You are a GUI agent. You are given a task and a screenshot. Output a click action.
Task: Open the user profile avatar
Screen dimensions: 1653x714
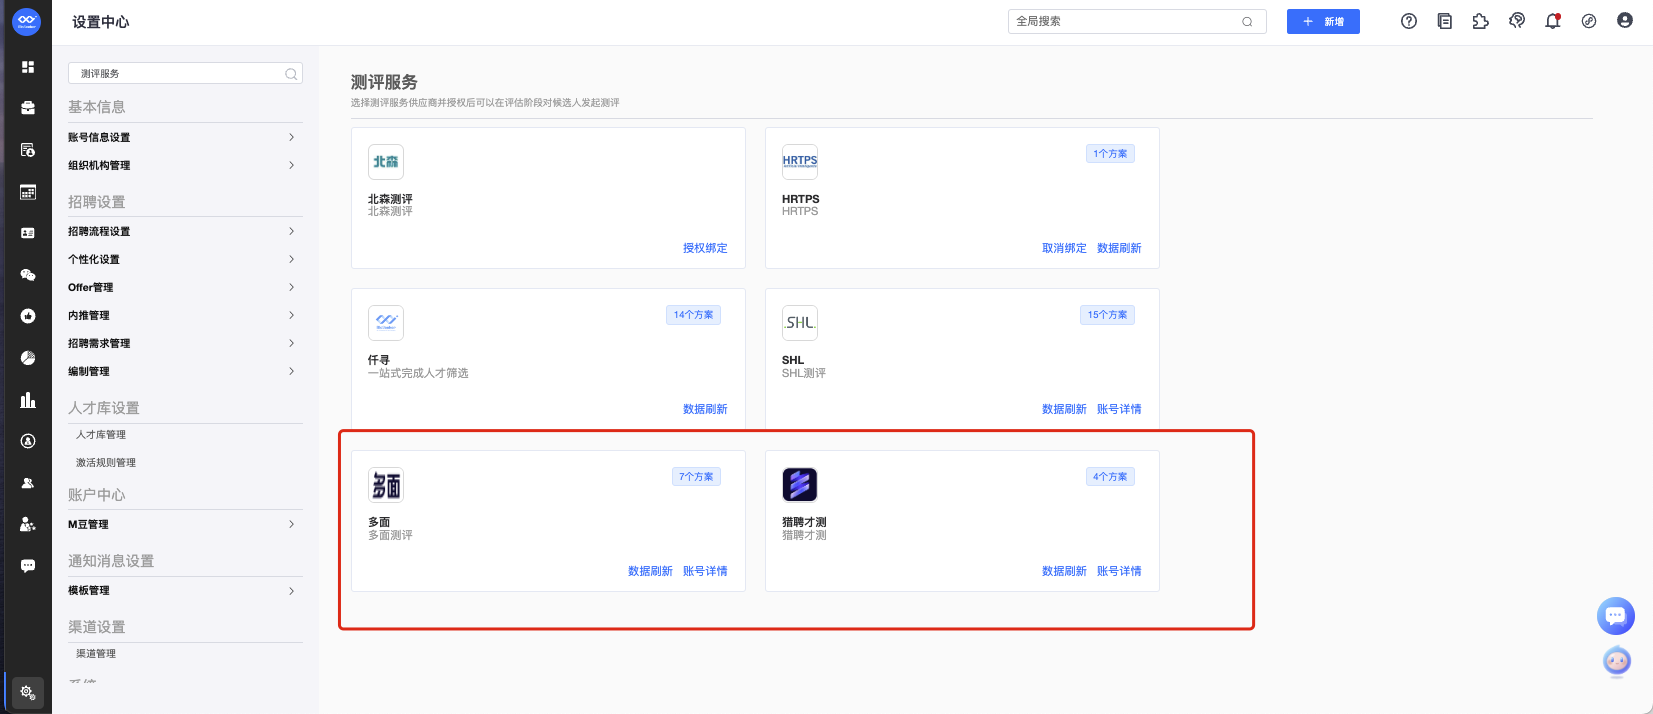coord(1625,21)
